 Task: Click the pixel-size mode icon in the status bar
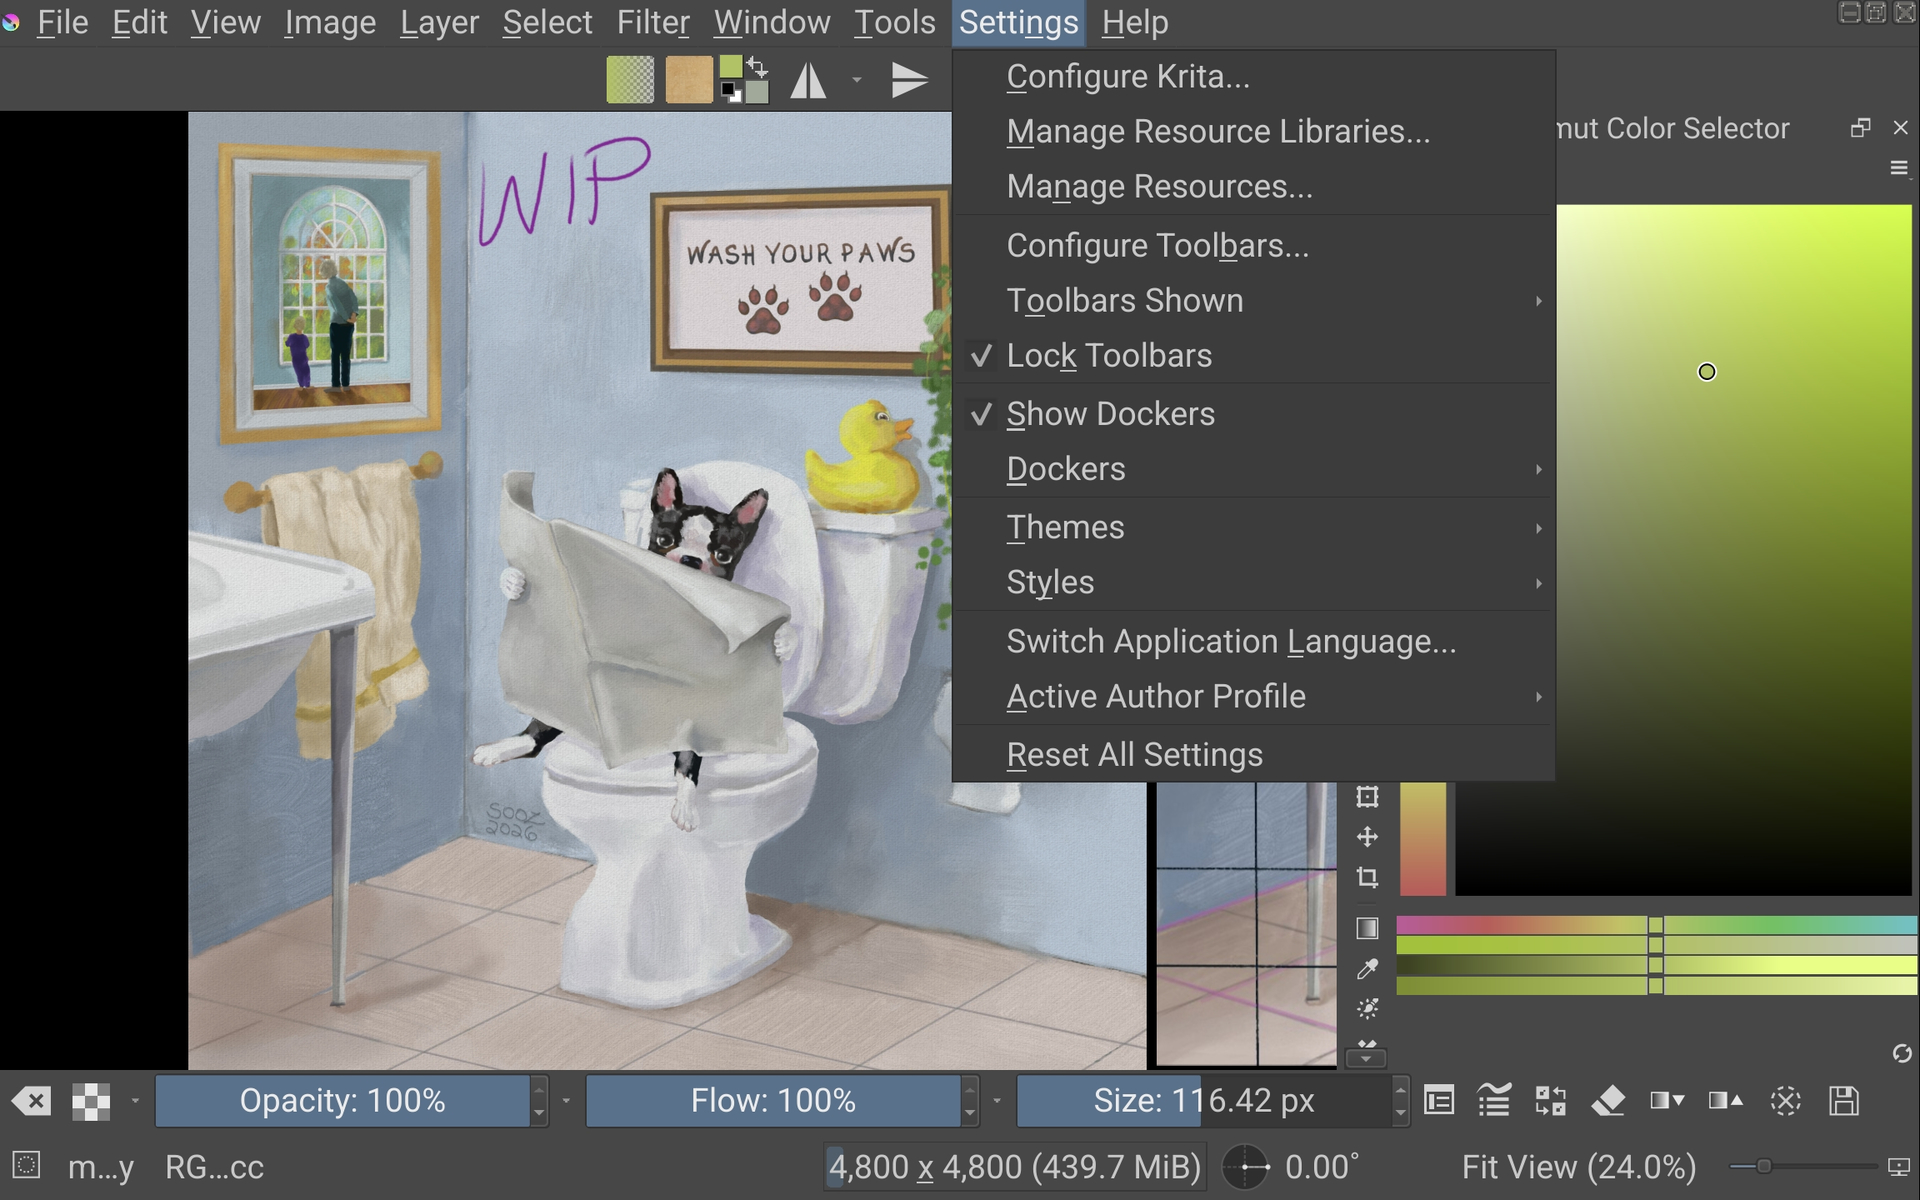tap(1899, 1166)
